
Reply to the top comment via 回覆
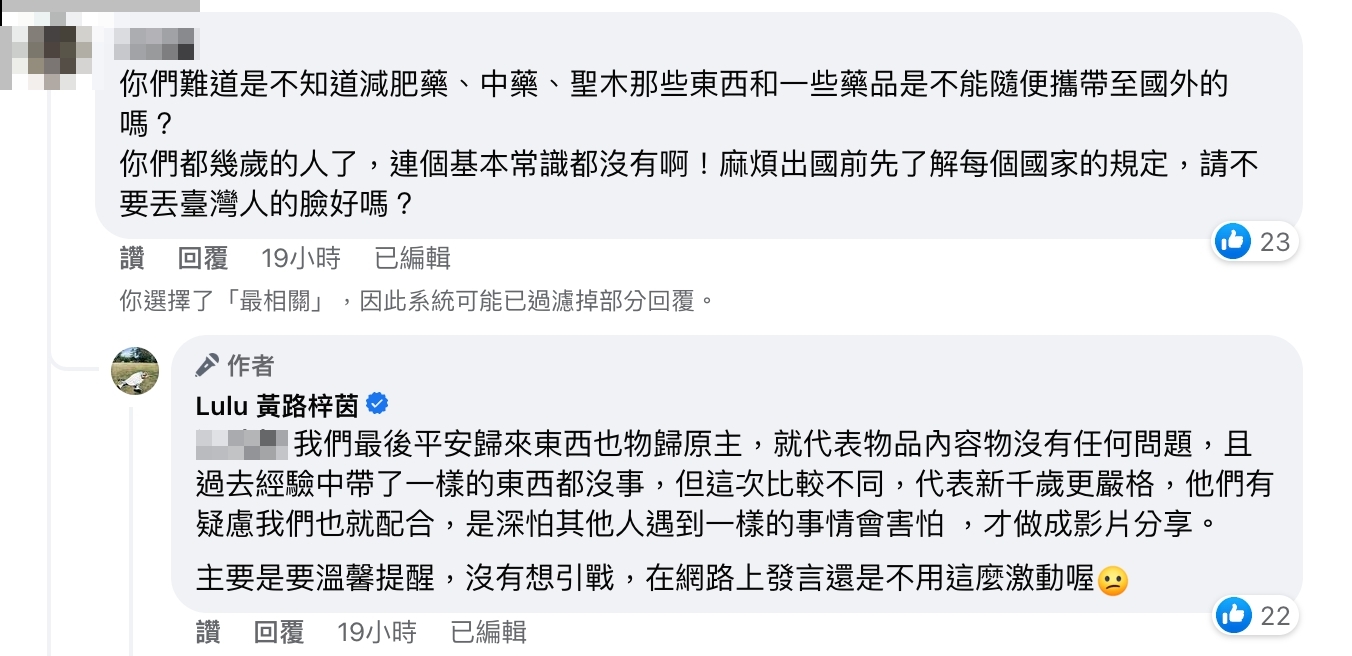point(203,259)
